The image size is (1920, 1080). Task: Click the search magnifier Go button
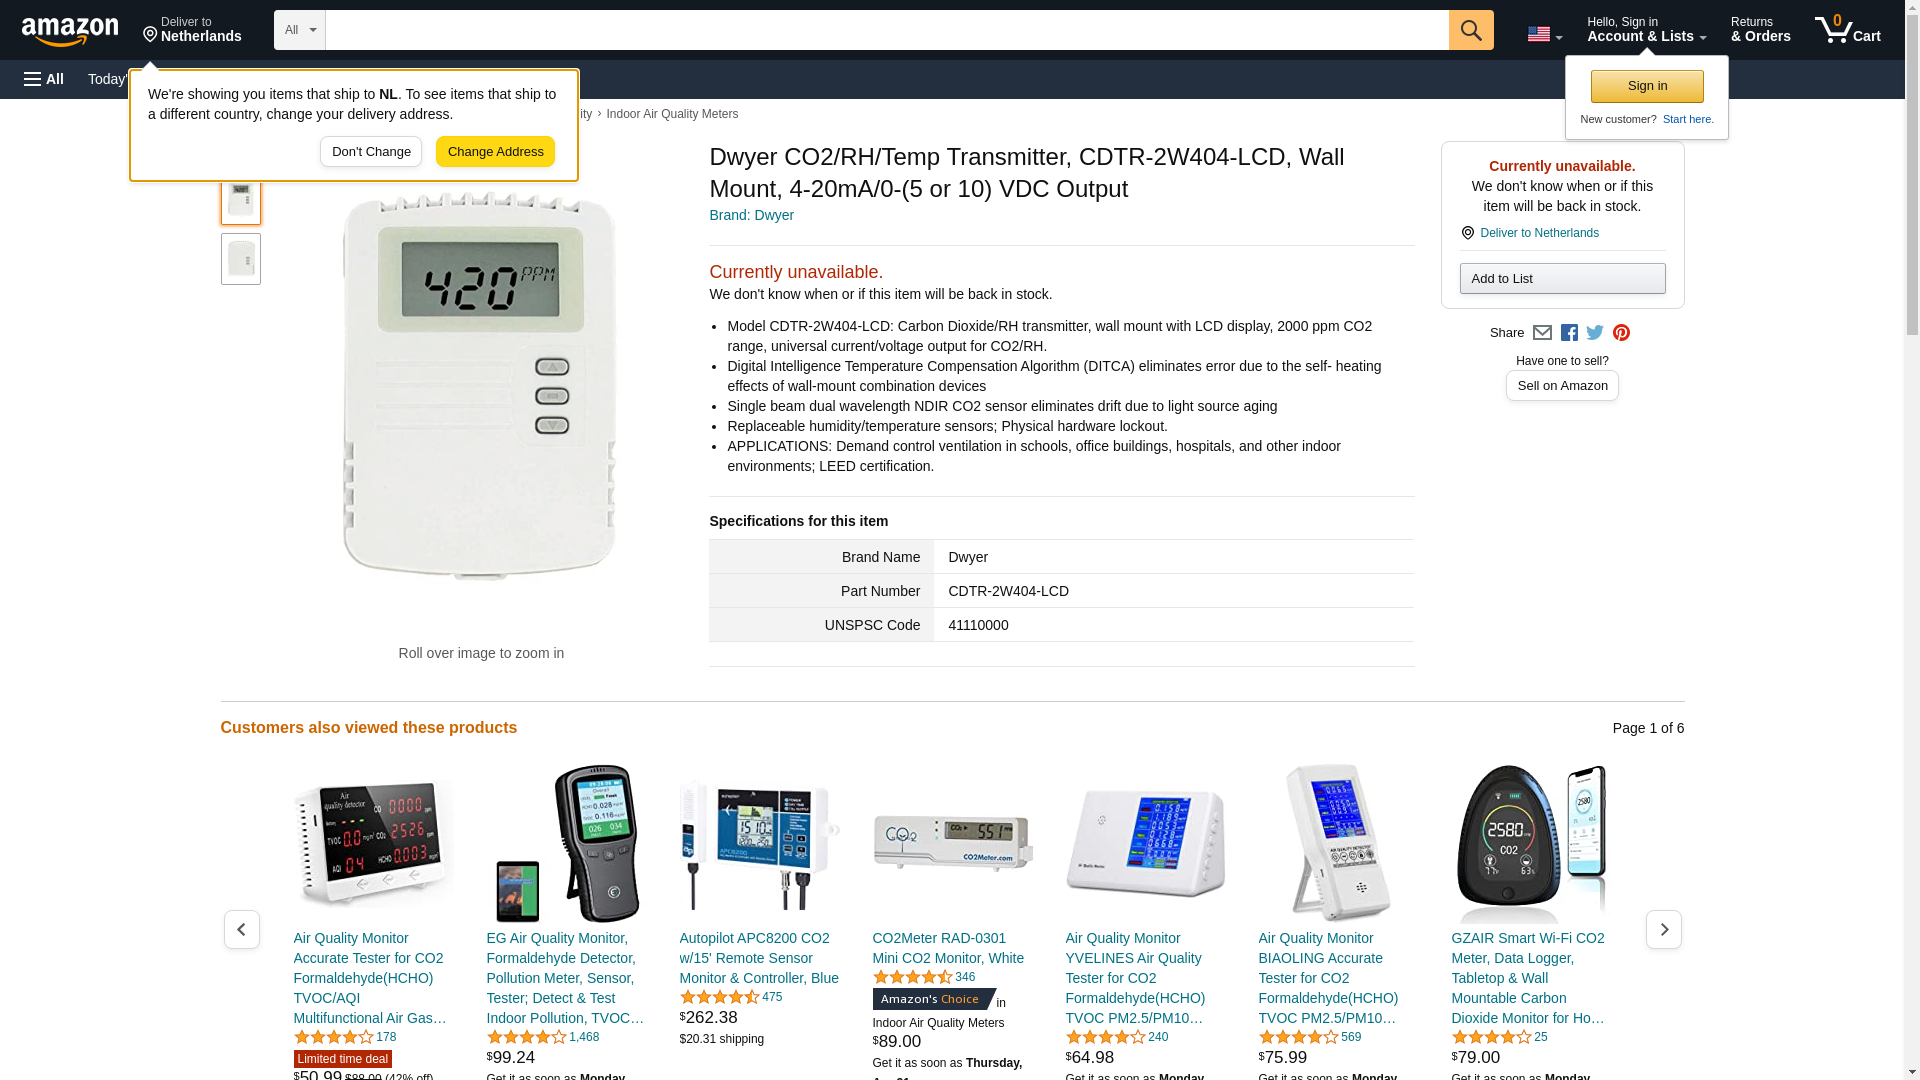pyautogui.click(x=1471, y=30)
